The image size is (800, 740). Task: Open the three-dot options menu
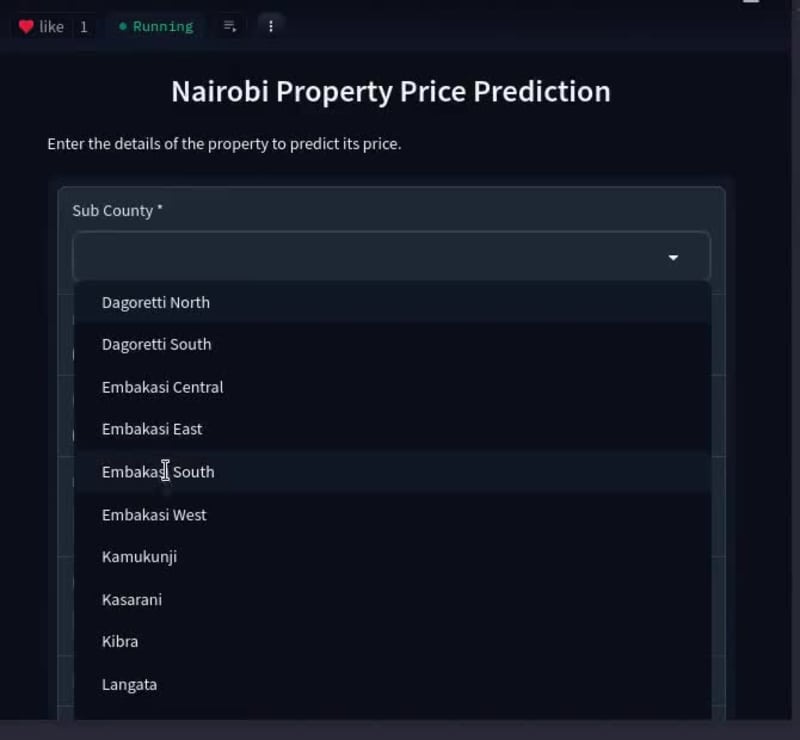coord(270,26)
